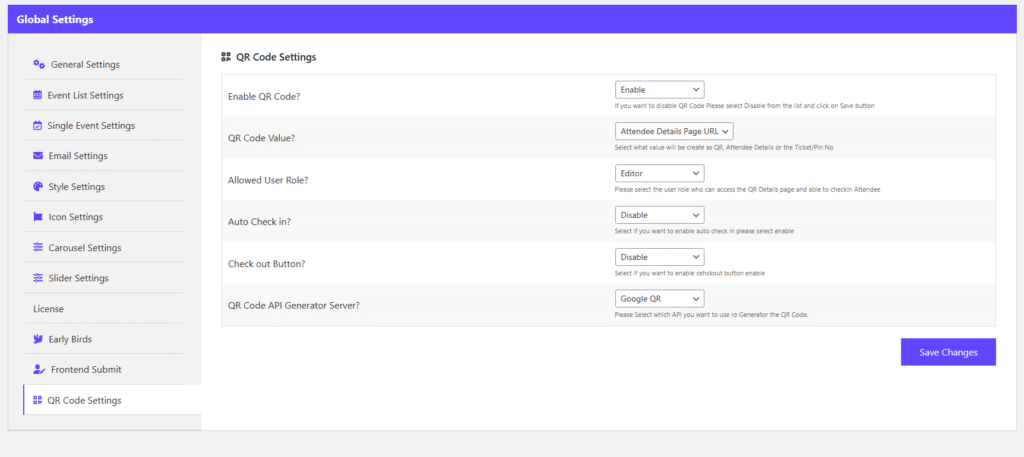Viewport: 1024px width, 457px height.
Task: Click the Icon Settings flag icon
Action: pyautogui.click(x=38, y=217)
